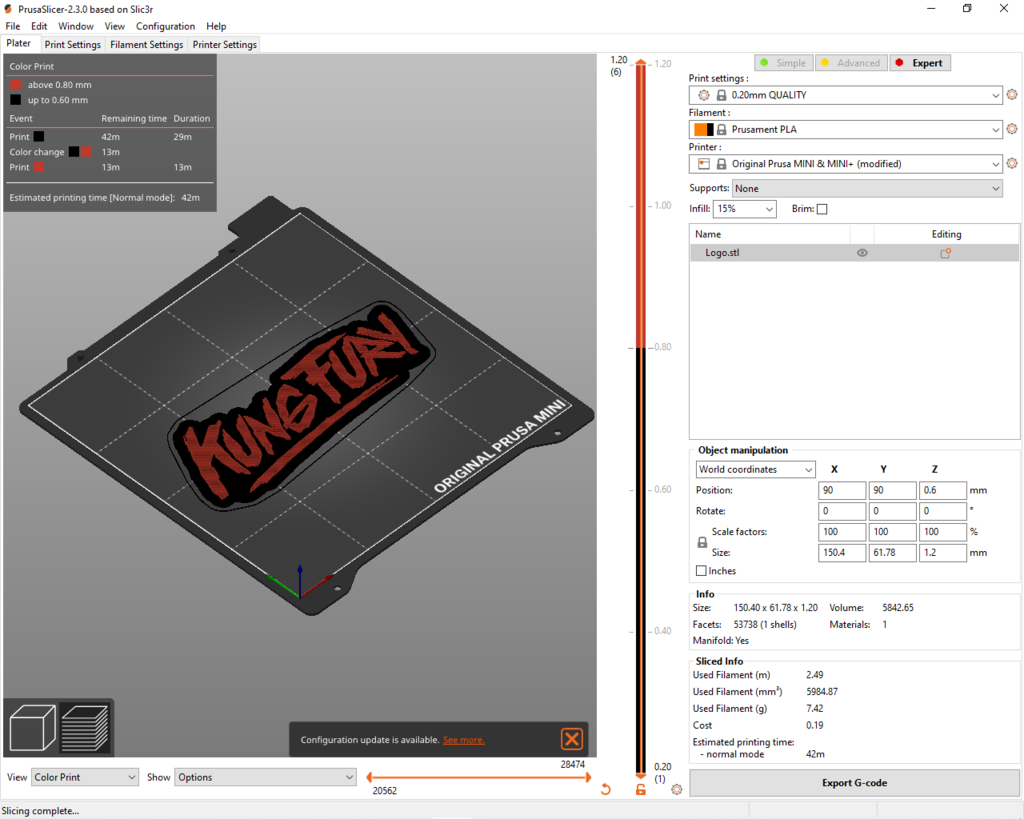Click the Size Y input field
Screen dimensions: 1024x819
click(x=892, y=553)
